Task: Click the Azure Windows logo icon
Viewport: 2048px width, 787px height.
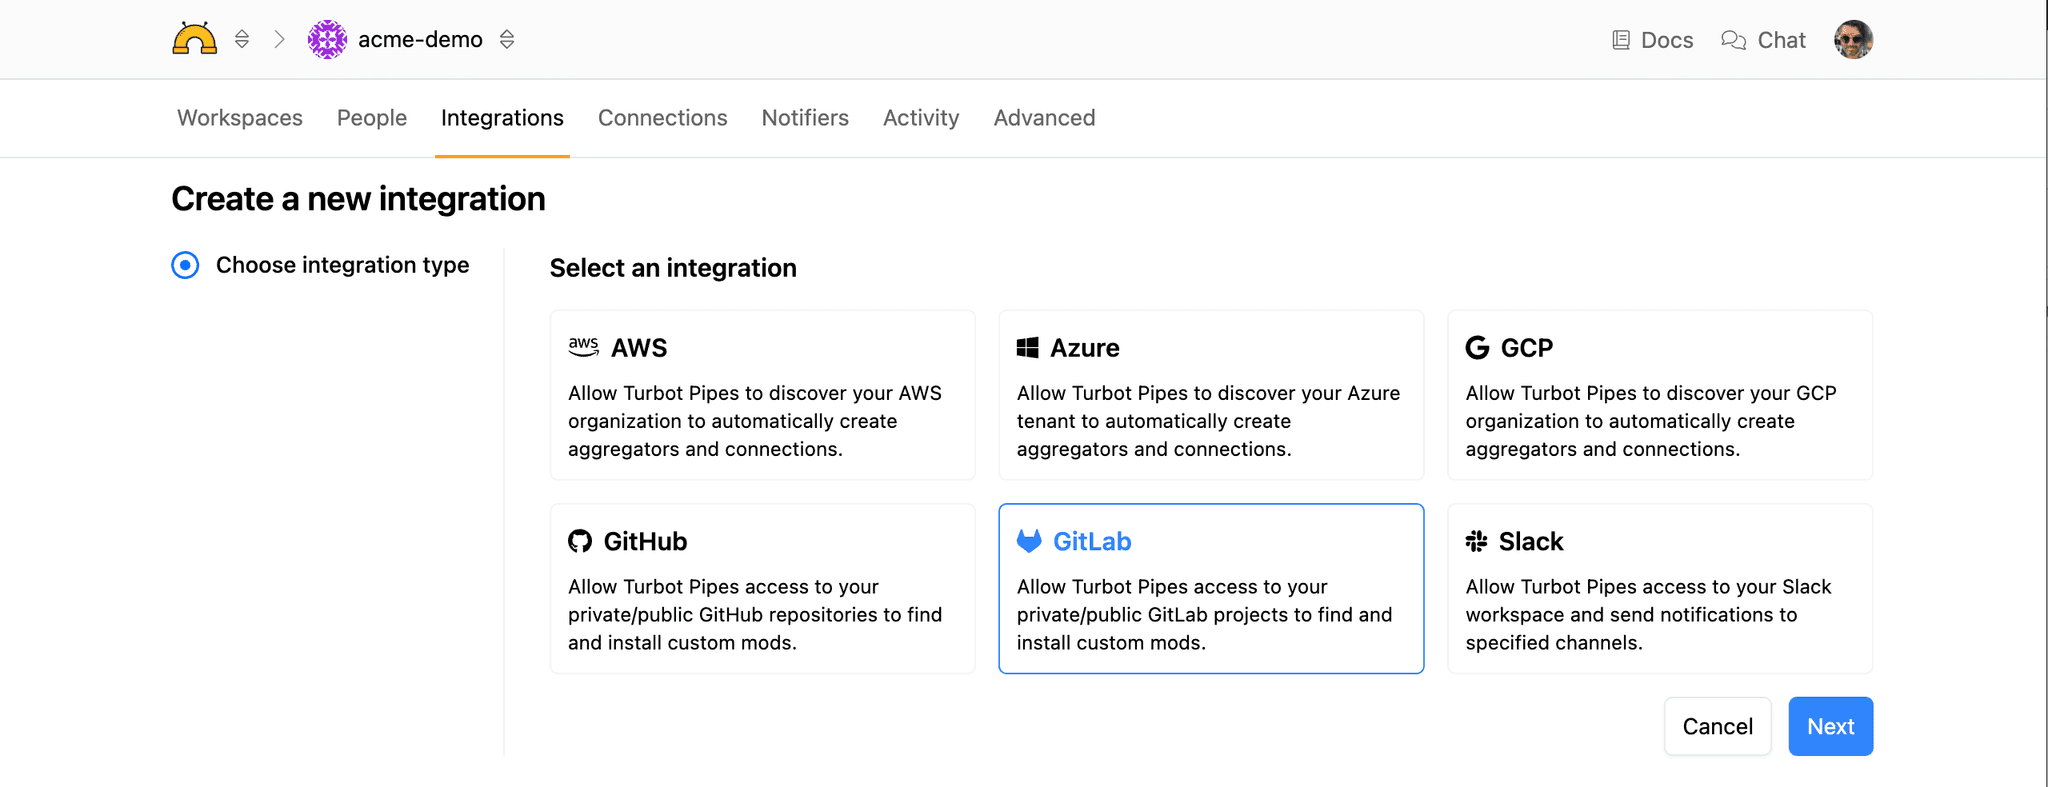Action: click(x=1027, y=347)
